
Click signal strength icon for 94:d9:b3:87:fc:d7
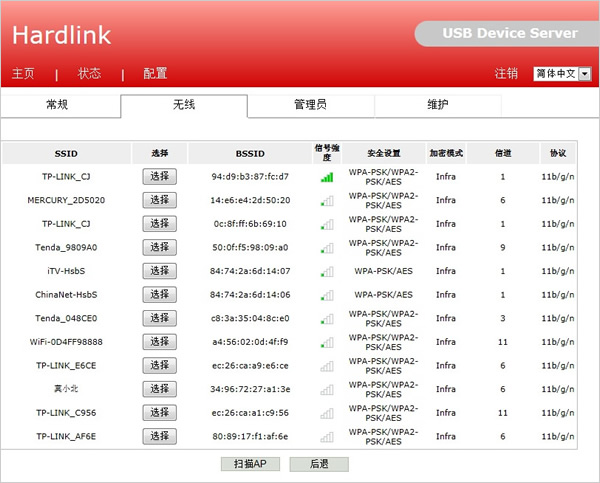click(327, 177)
